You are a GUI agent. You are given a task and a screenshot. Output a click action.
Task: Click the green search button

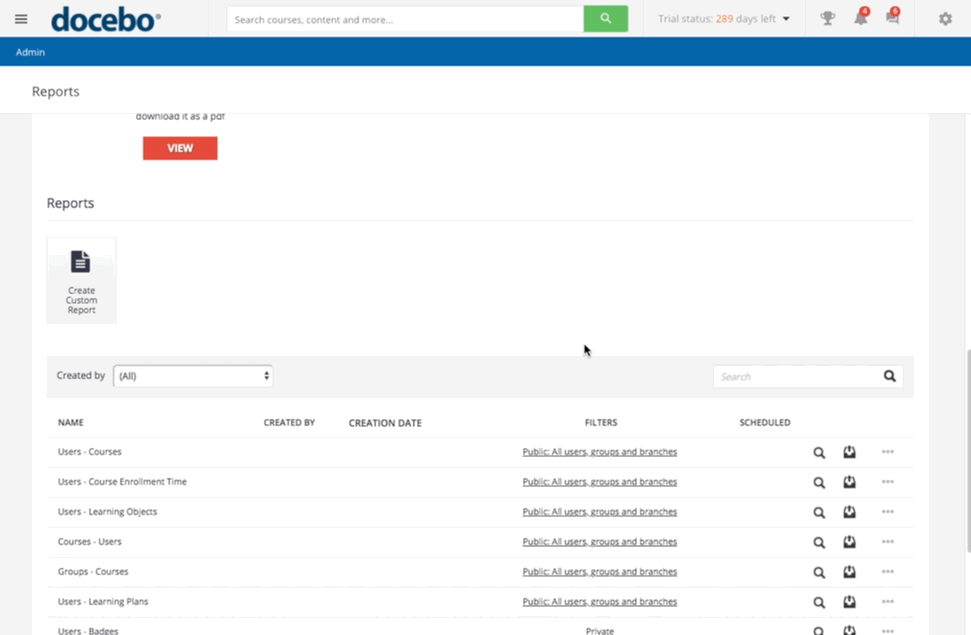click(x=605, y=19)
